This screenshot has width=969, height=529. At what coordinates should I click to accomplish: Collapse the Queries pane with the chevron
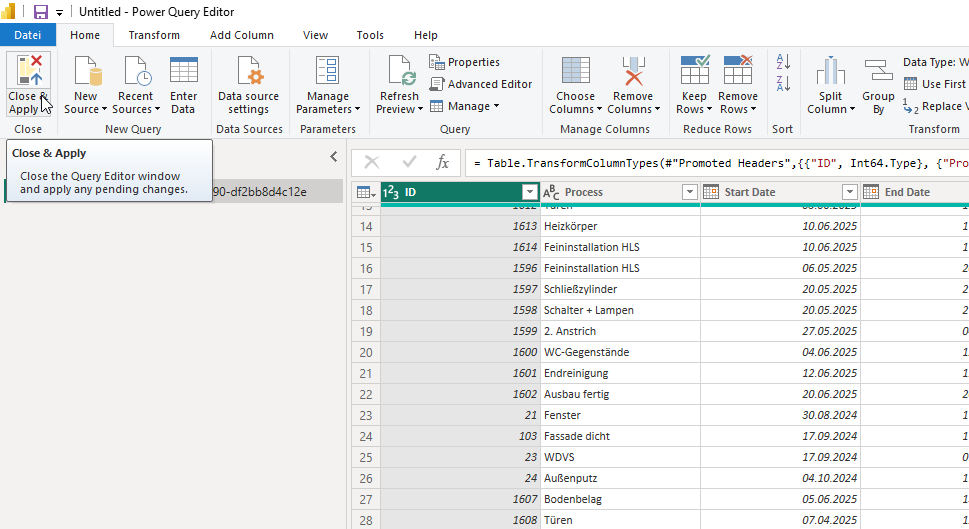[x=334, y=156]
